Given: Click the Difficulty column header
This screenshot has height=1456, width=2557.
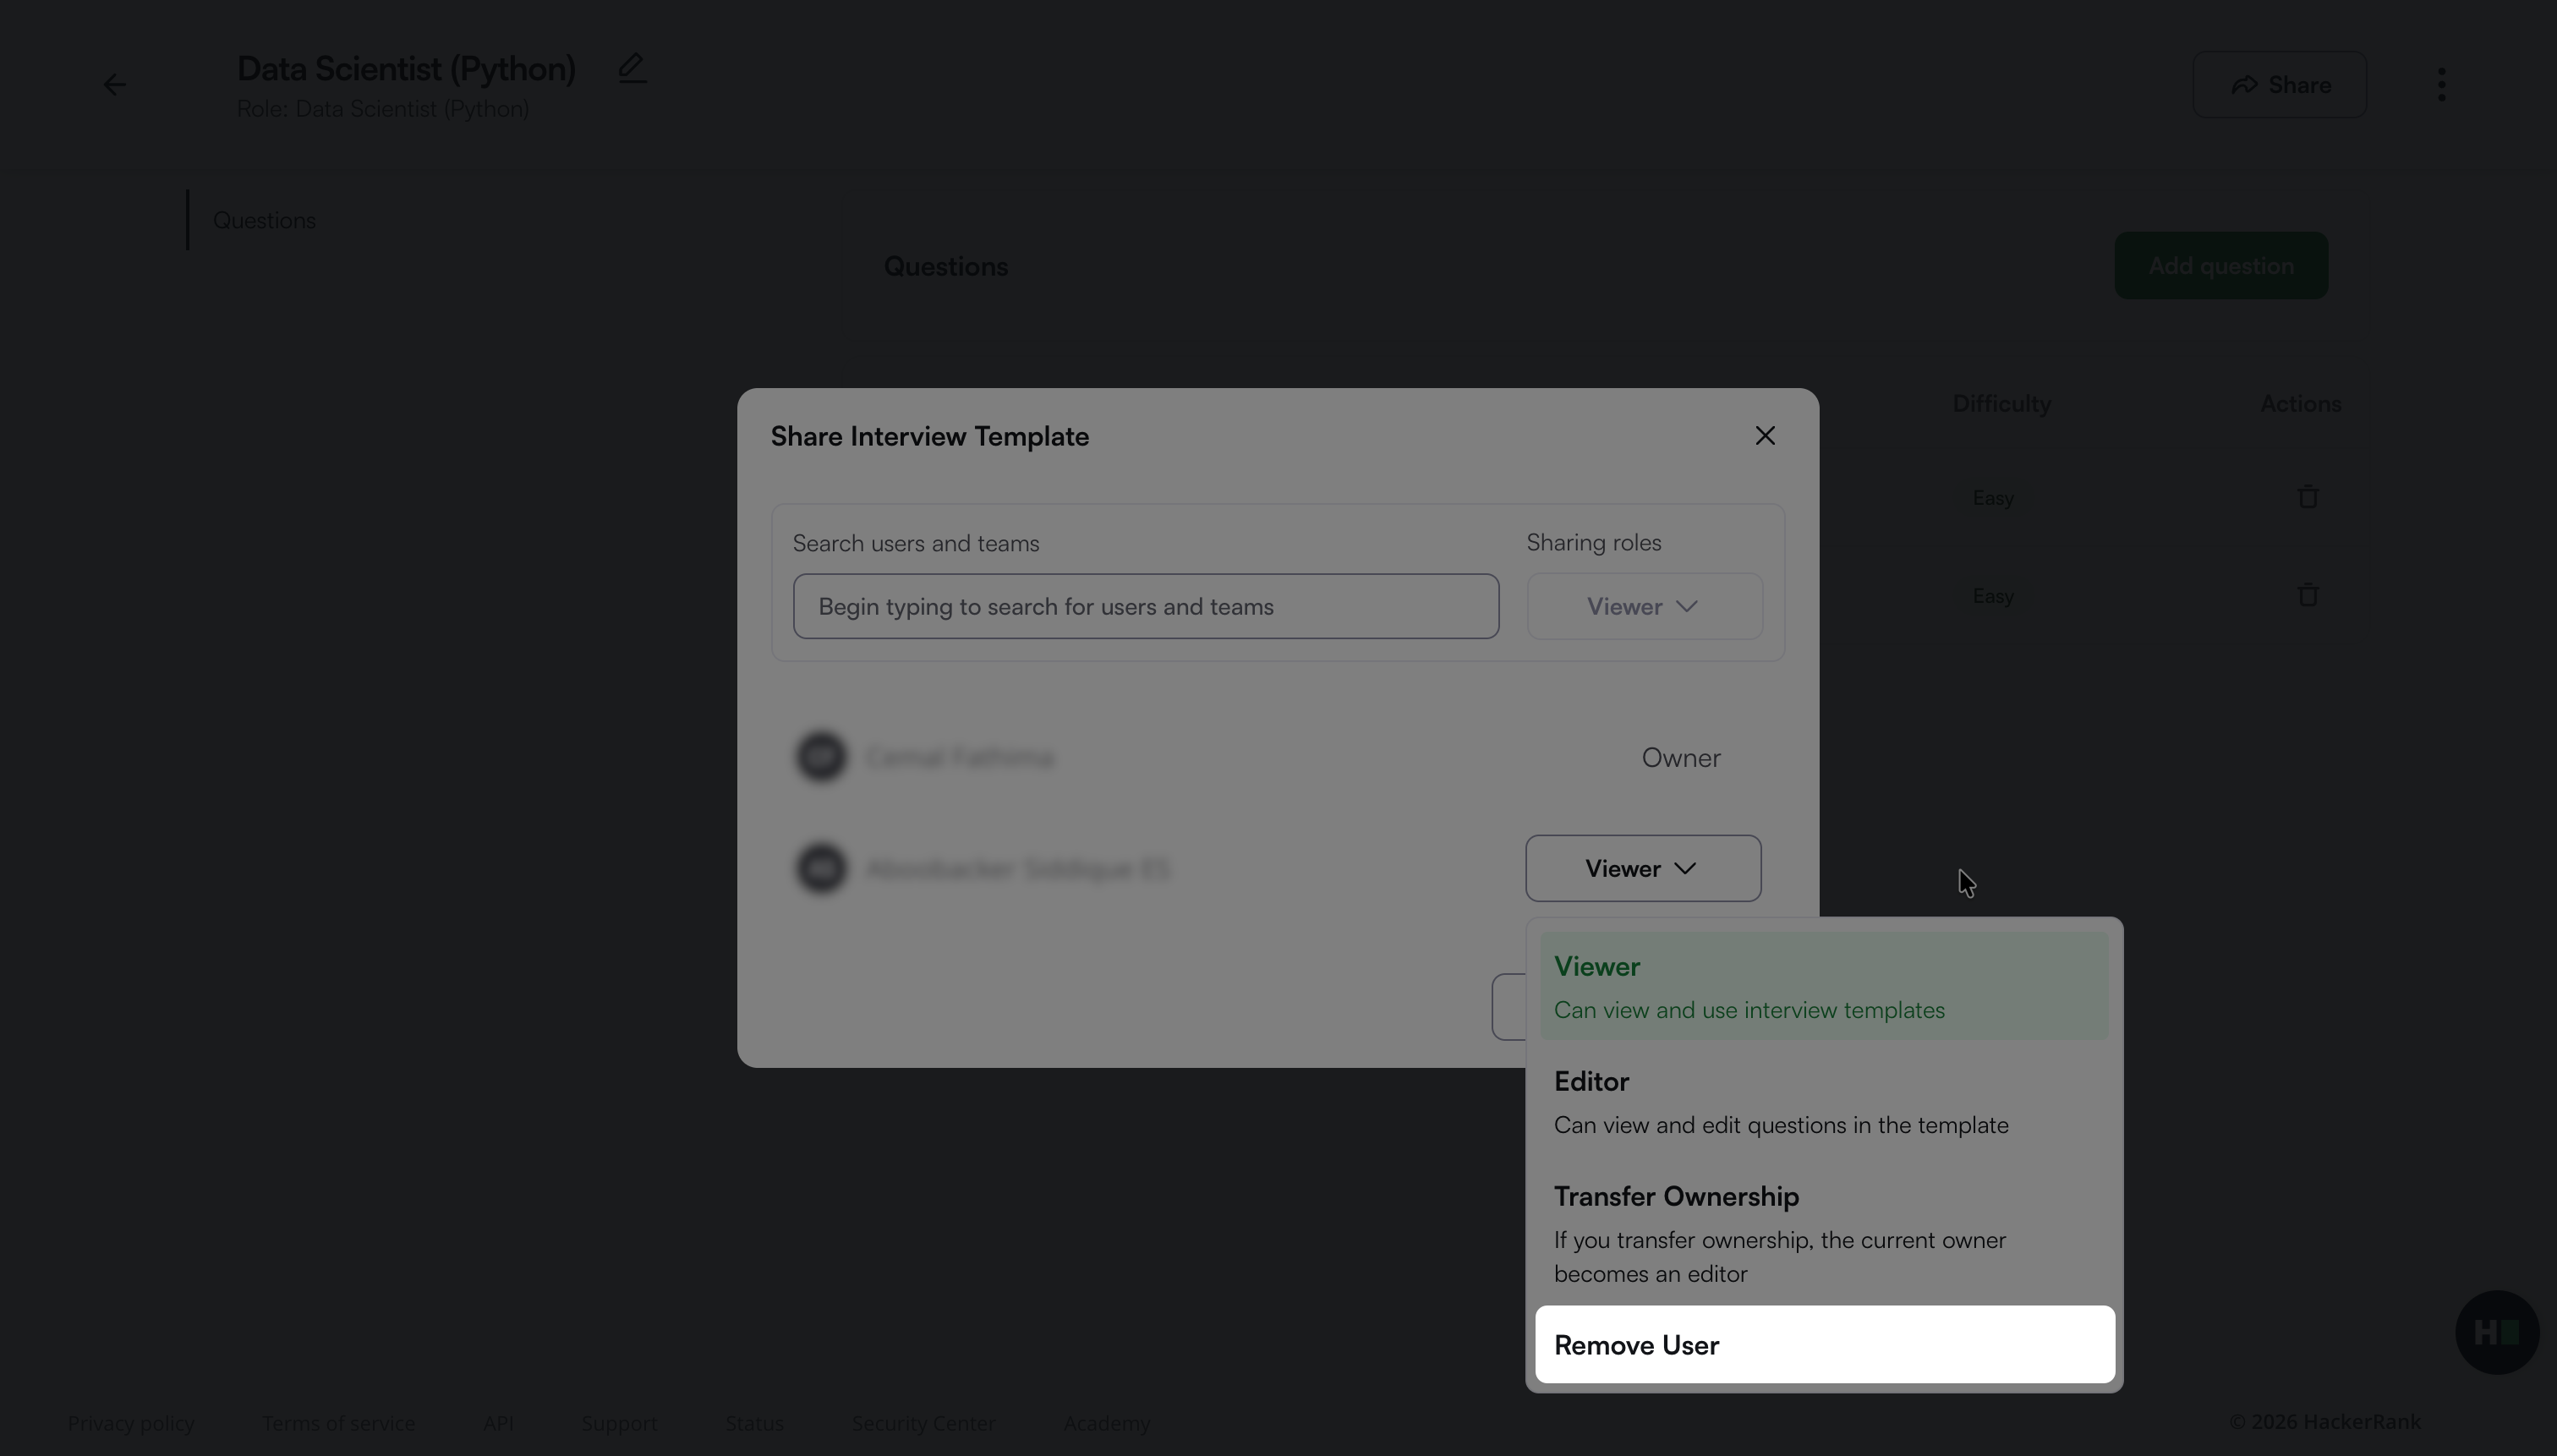Looking at the screenshot, I should [2001, 404].
